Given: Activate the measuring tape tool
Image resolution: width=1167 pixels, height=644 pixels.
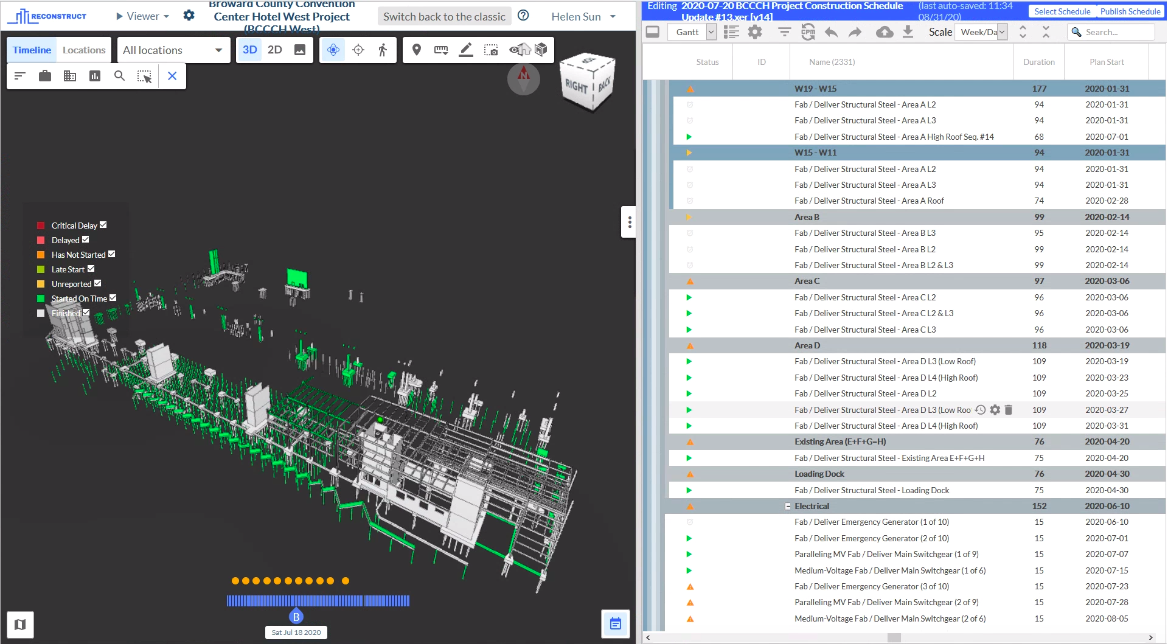Looking at the screenshot, I should pos(441,49).
